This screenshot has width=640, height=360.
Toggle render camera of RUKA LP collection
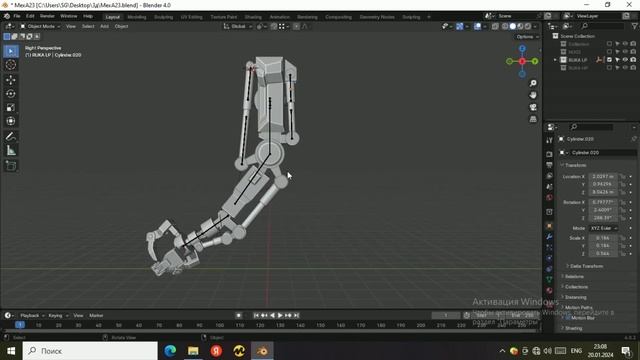click(x=633, y=60)
